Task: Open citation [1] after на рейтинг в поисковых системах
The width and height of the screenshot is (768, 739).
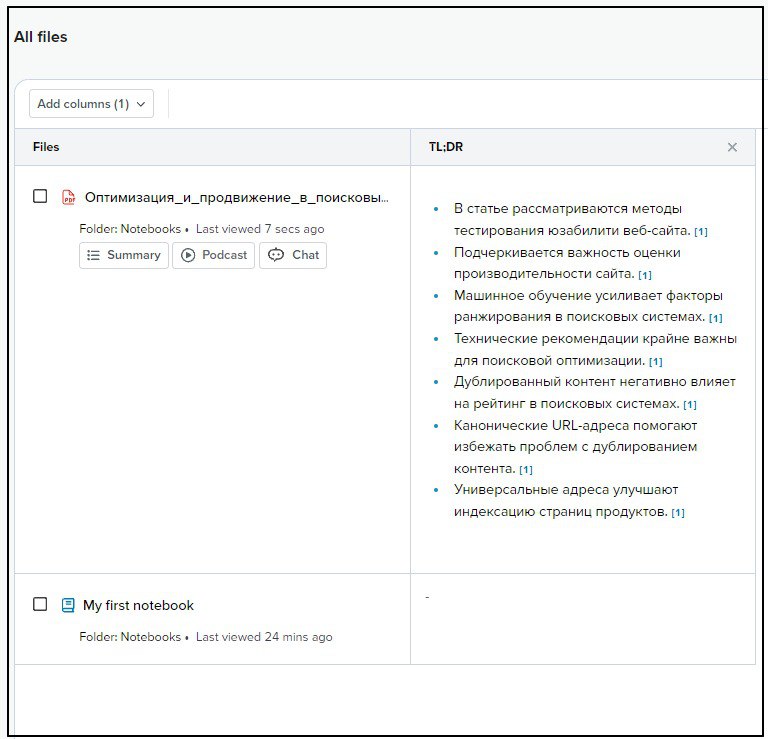Action: click(690, 405)
